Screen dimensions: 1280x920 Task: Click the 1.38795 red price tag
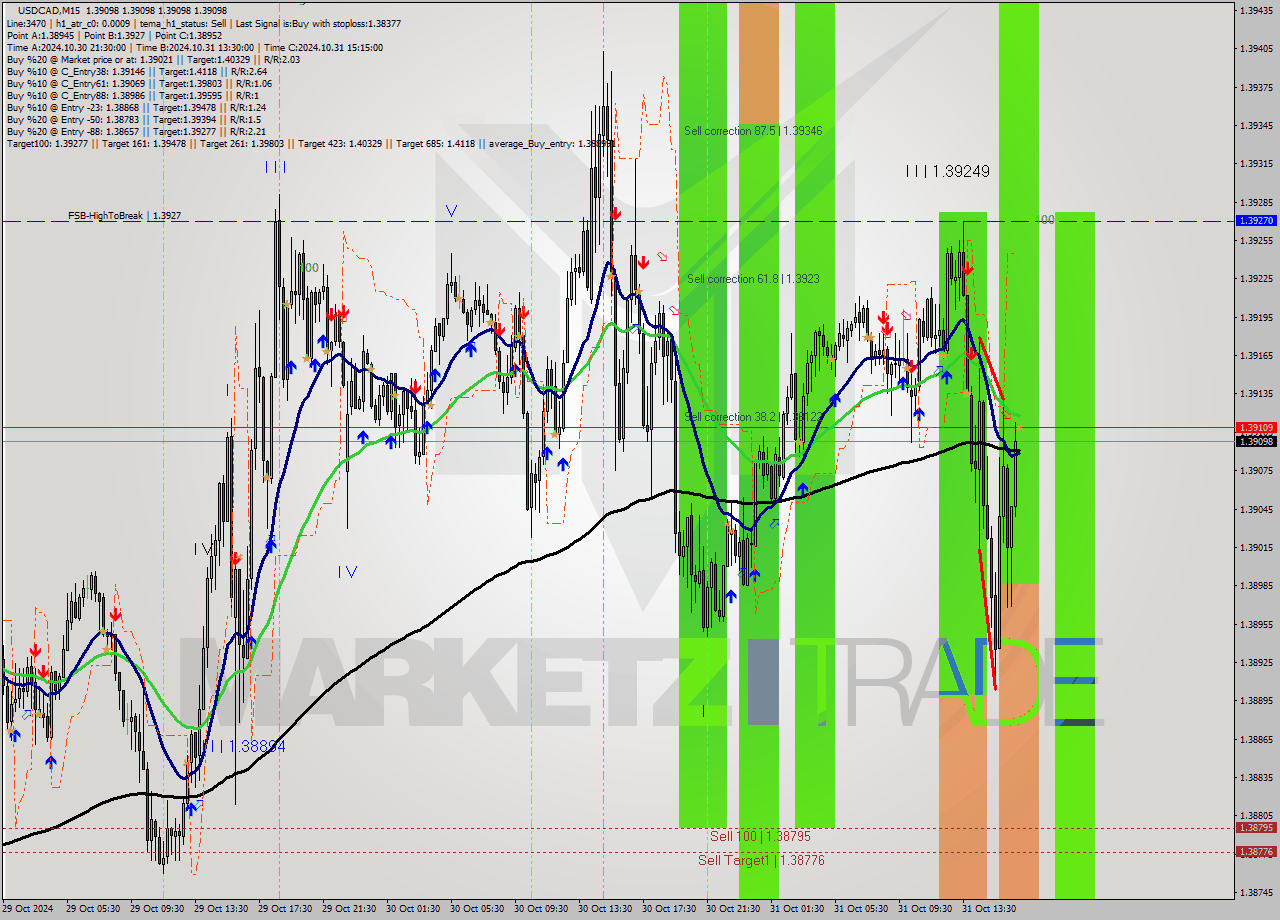[x=1255, y=828]
